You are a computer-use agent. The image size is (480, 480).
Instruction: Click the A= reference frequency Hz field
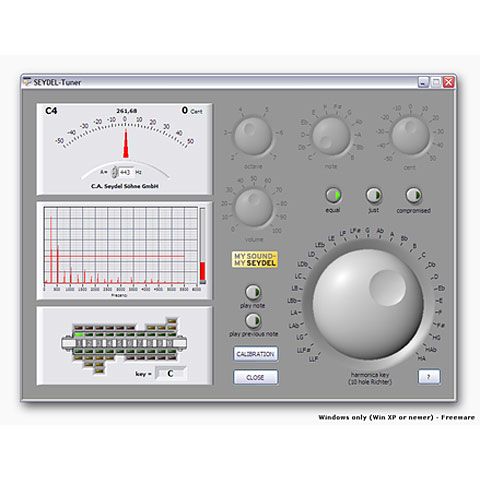click(125, 172)
